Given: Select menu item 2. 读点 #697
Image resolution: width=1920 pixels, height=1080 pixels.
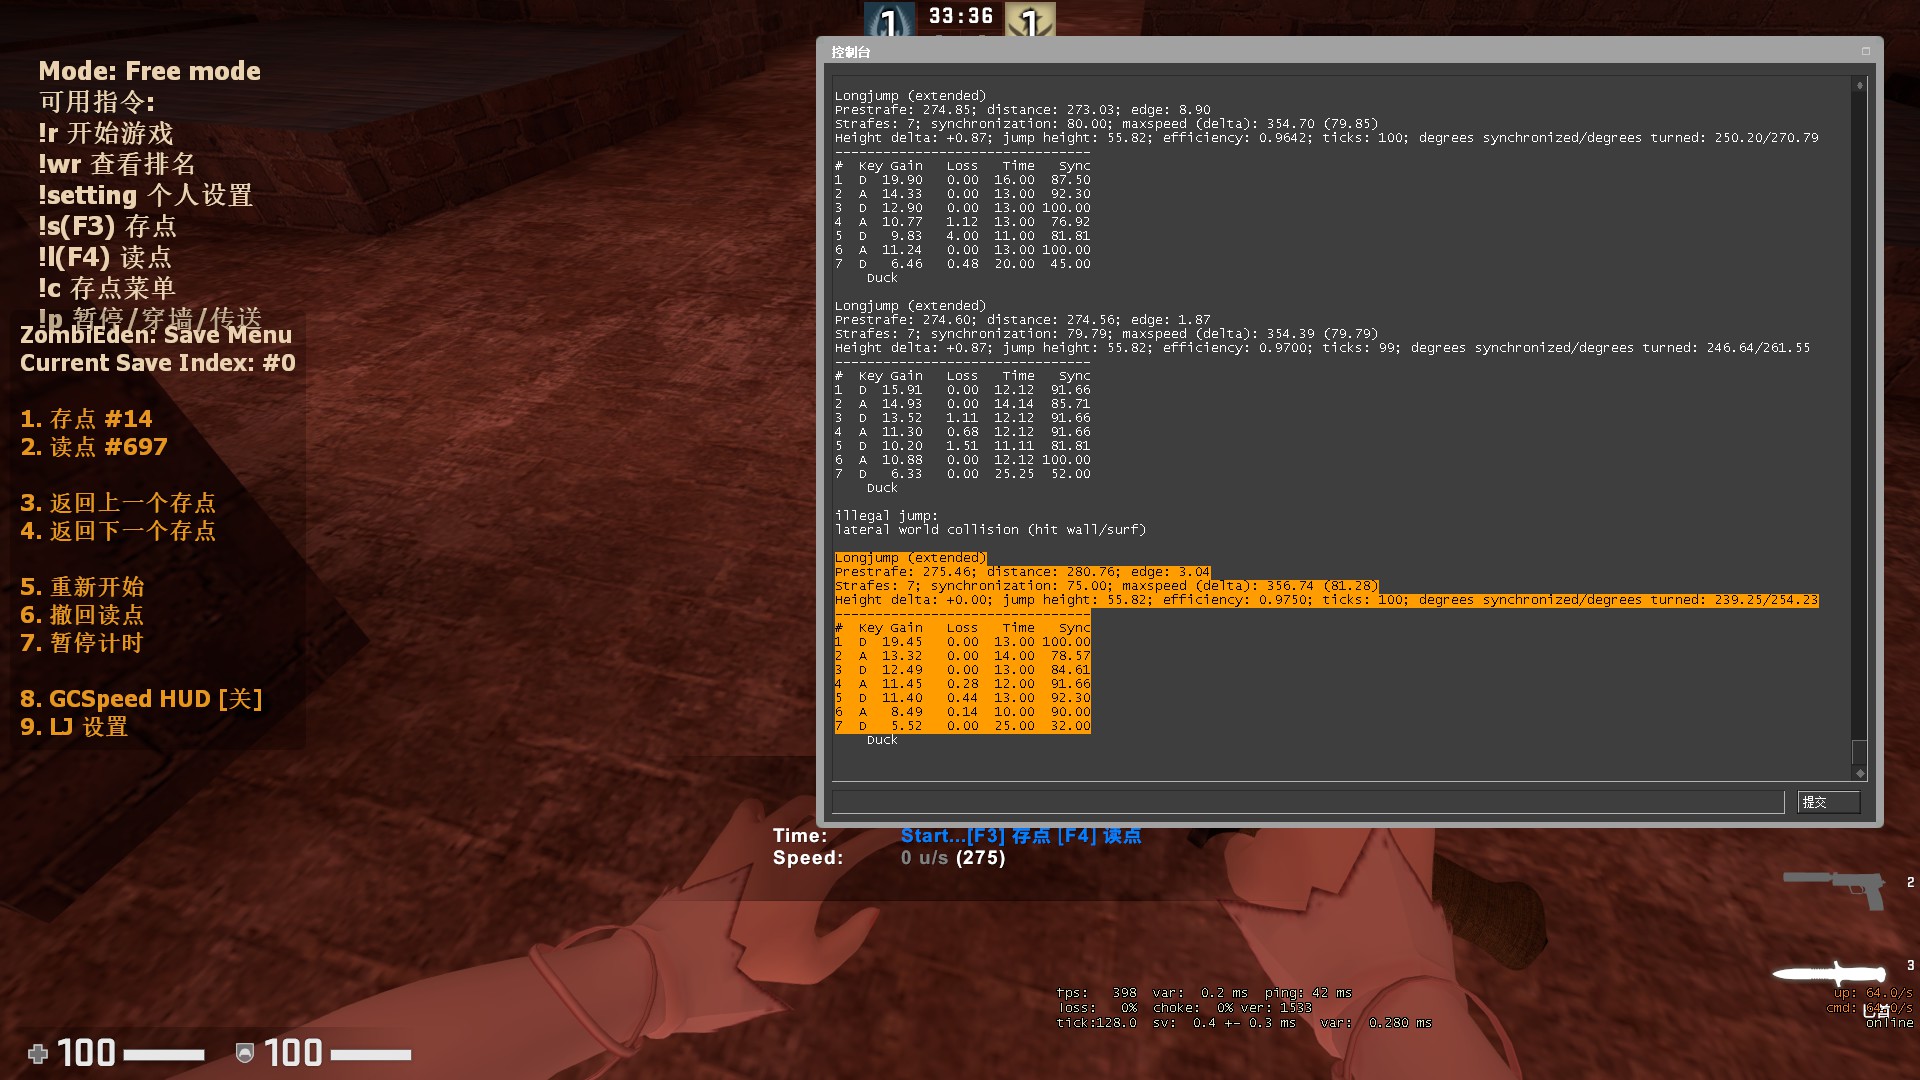Looking at the screenshot, I should (94, 447).
